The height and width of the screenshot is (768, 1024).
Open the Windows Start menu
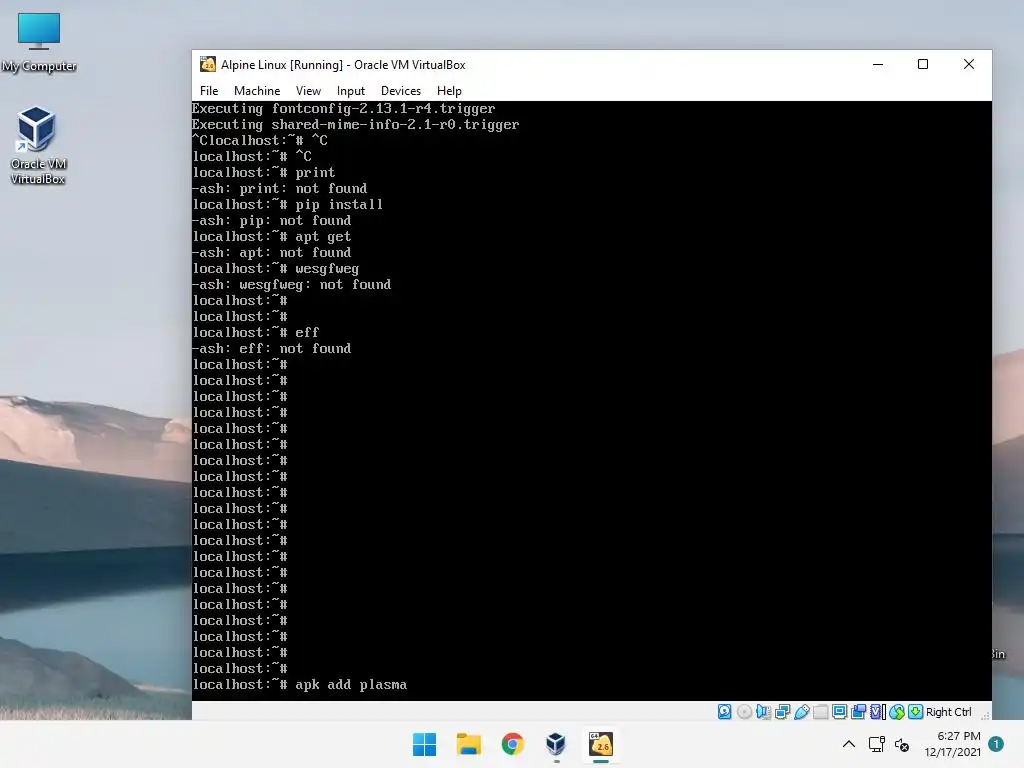pyautogui.click(x=424, y=744)
